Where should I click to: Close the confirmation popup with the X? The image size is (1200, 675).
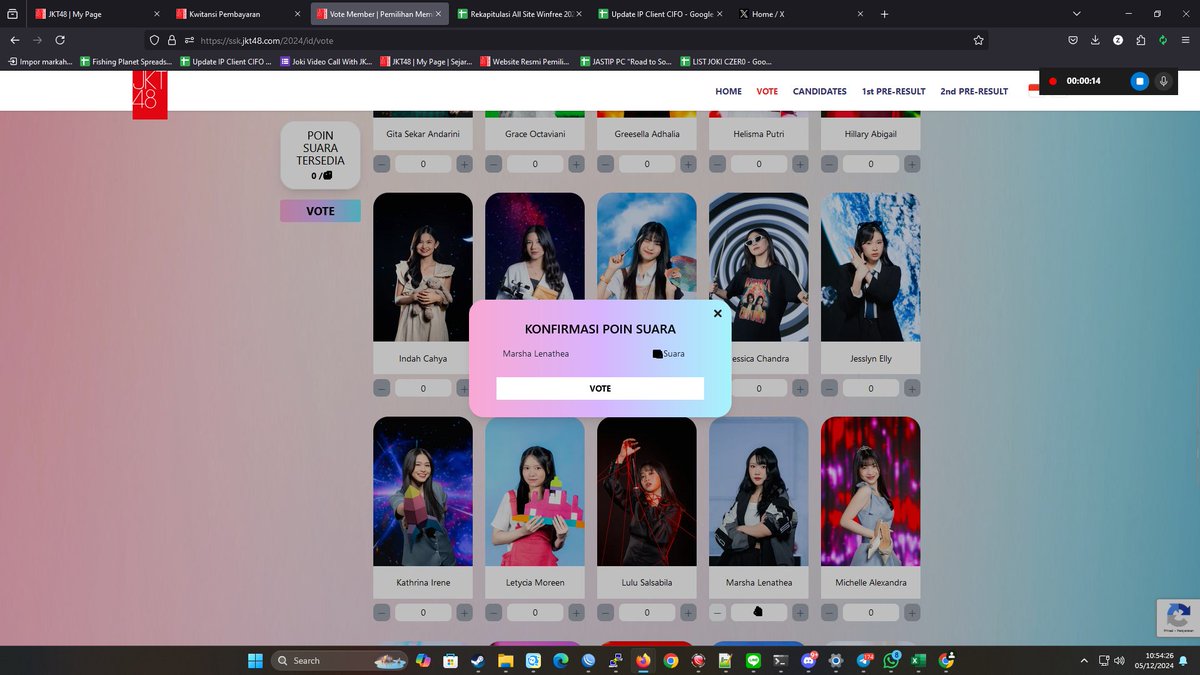717,313
